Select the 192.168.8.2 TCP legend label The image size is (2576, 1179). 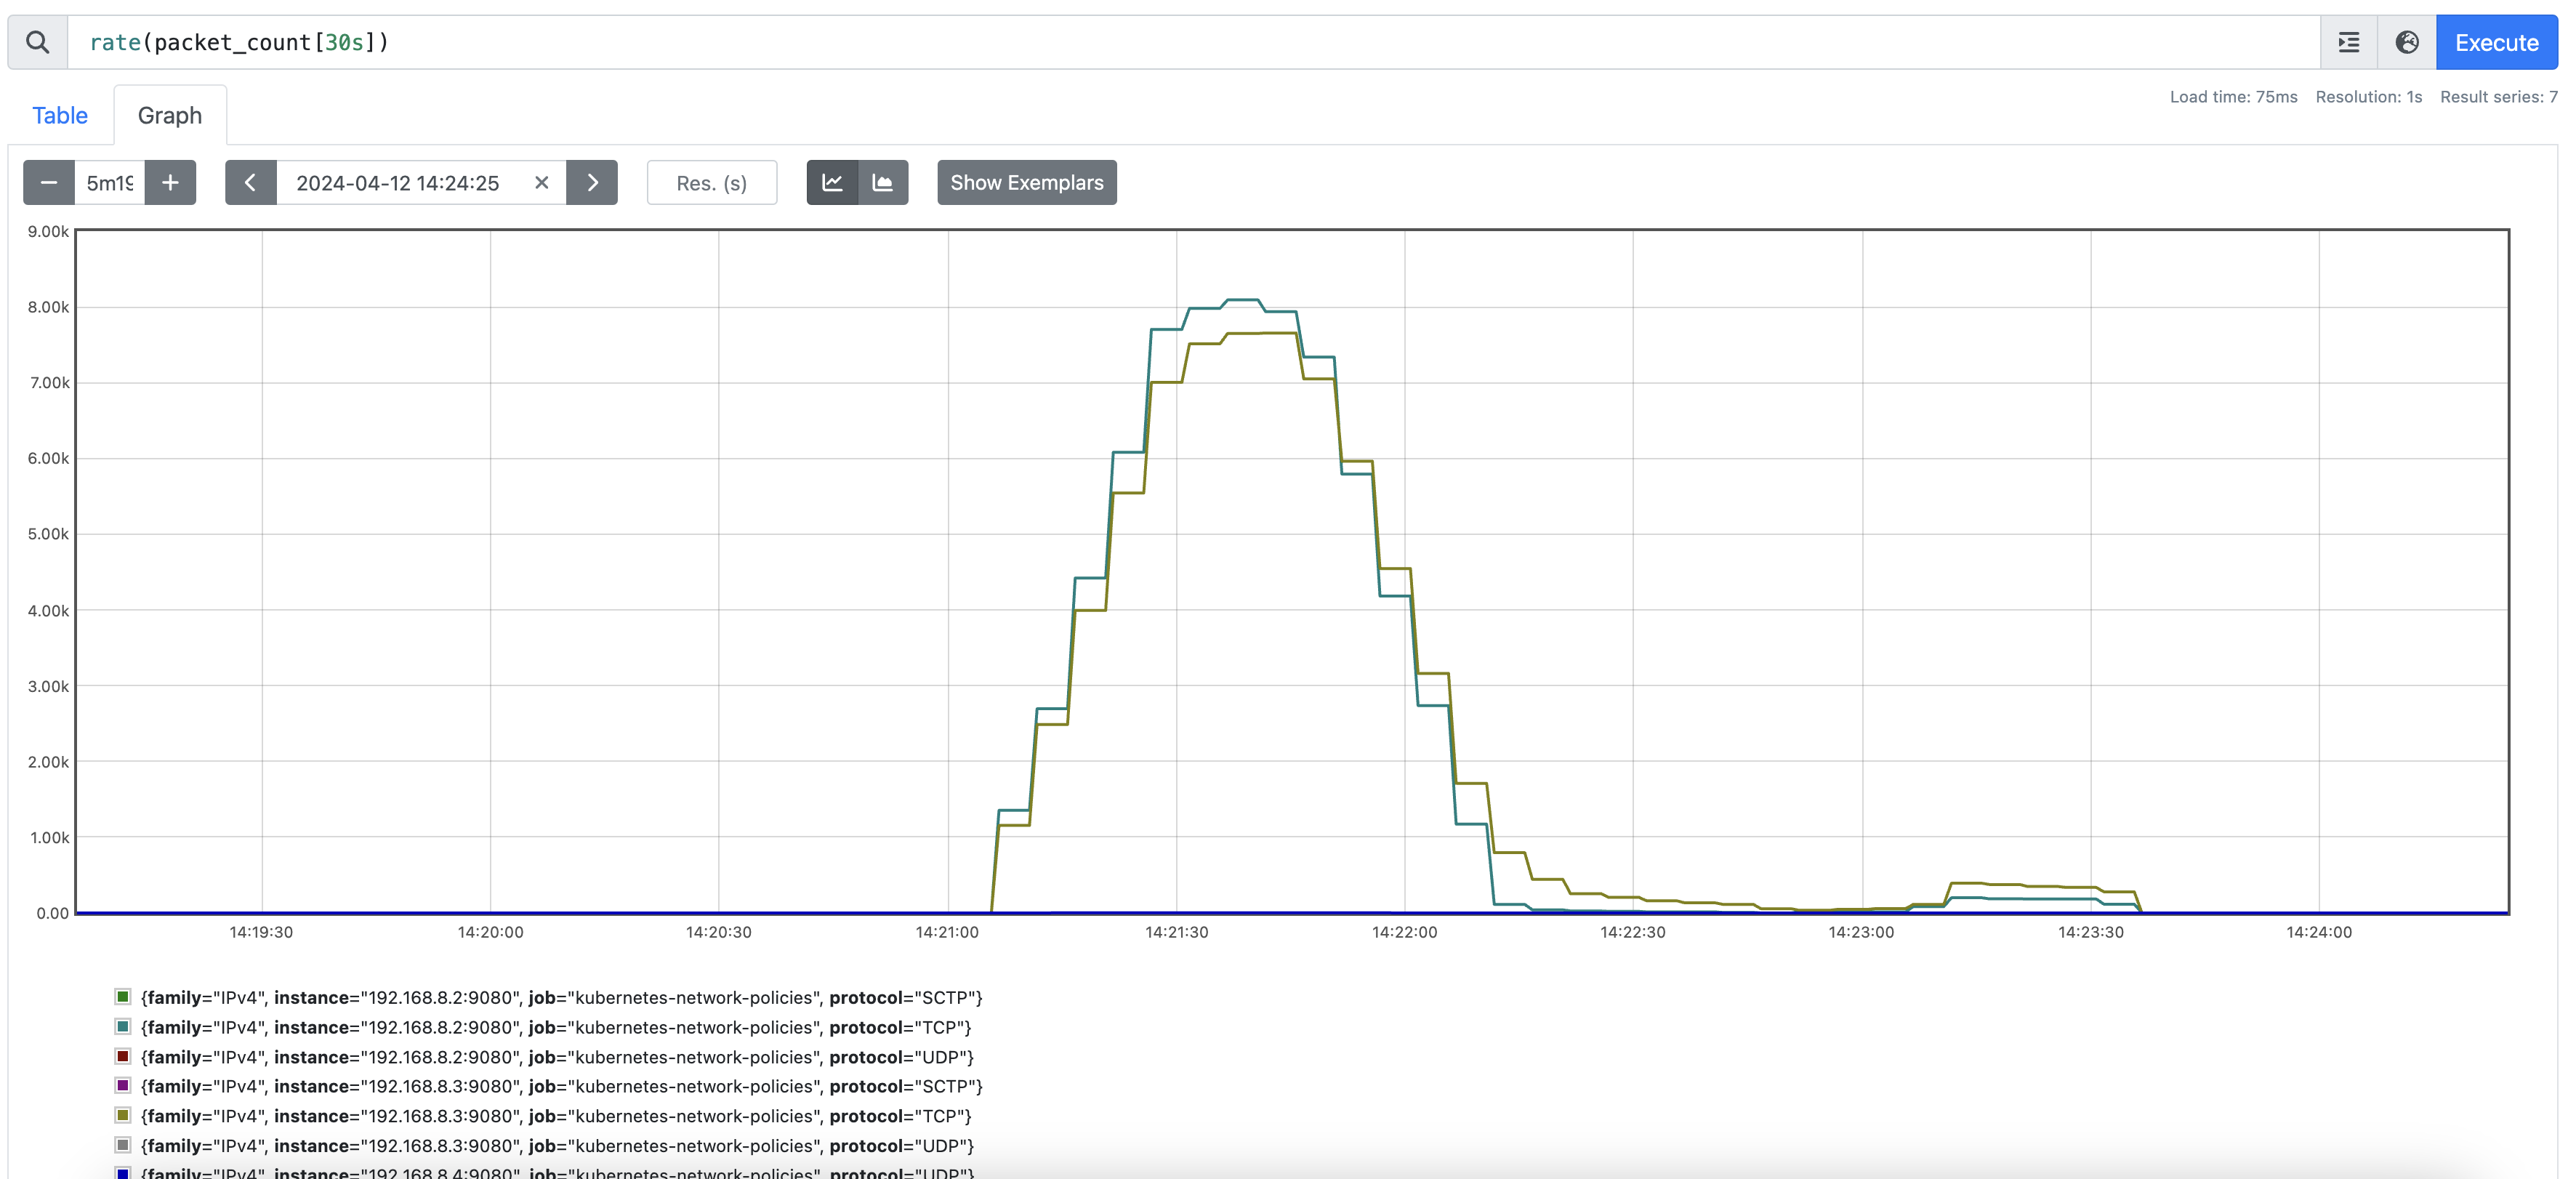coord(556,1027)
